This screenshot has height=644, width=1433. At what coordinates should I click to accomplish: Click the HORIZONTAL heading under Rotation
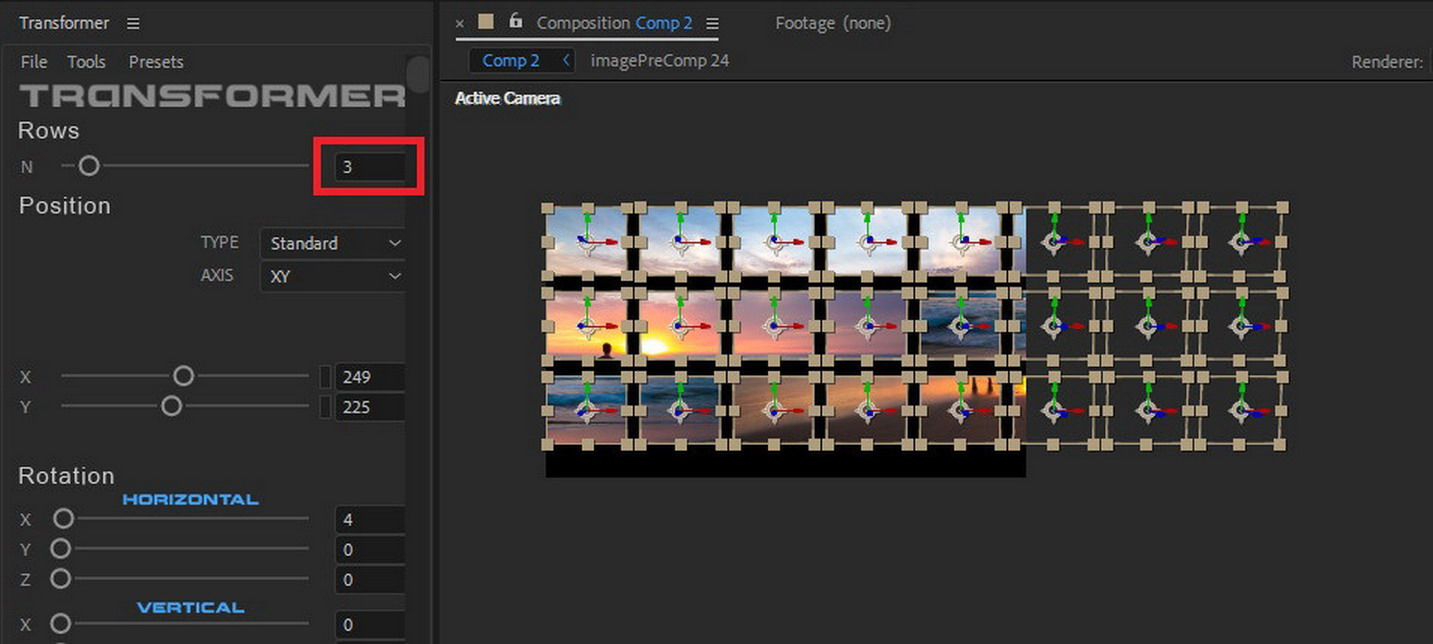[x=190, y=499]
